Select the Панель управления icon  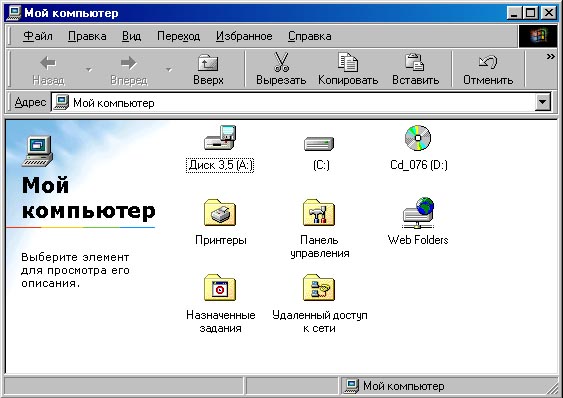click(319, 213)
